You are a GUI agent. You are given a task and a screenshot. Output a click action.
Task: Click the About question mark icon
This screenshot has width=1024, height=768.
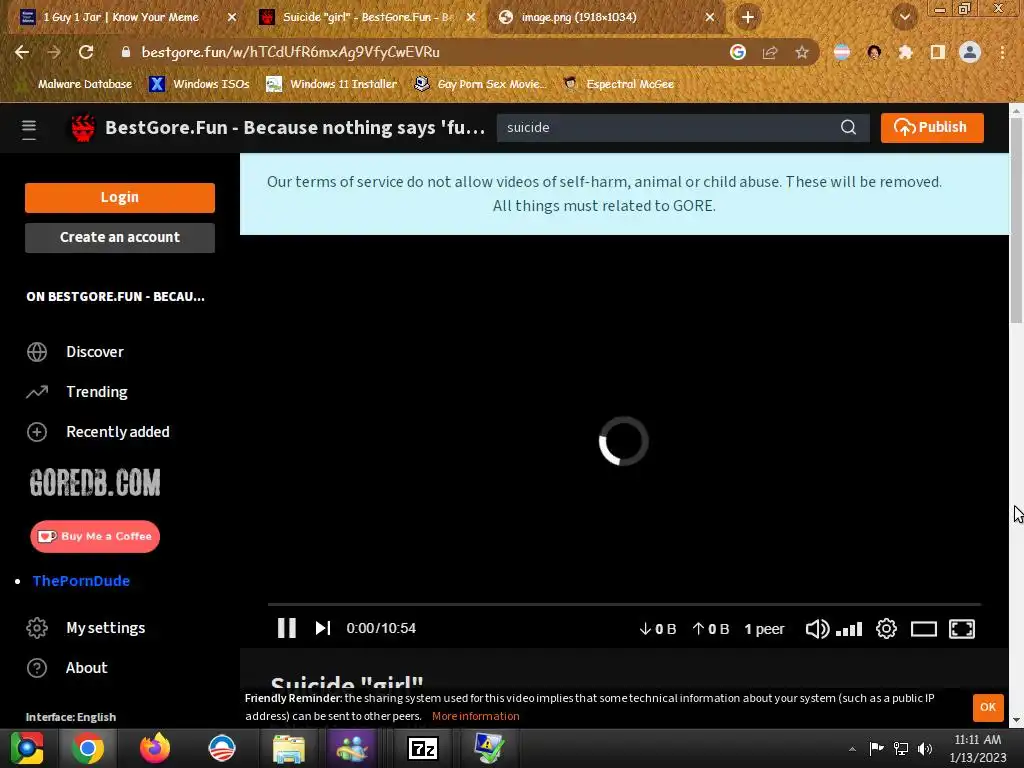coord(37,668)
